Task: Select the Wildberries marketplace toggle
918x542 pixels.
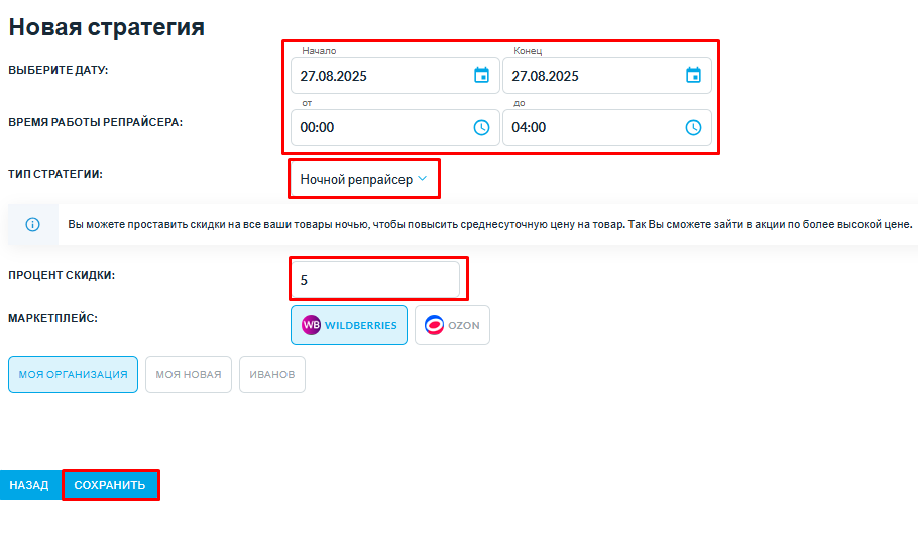Action: pyautogui.click(x=349, y=325)
